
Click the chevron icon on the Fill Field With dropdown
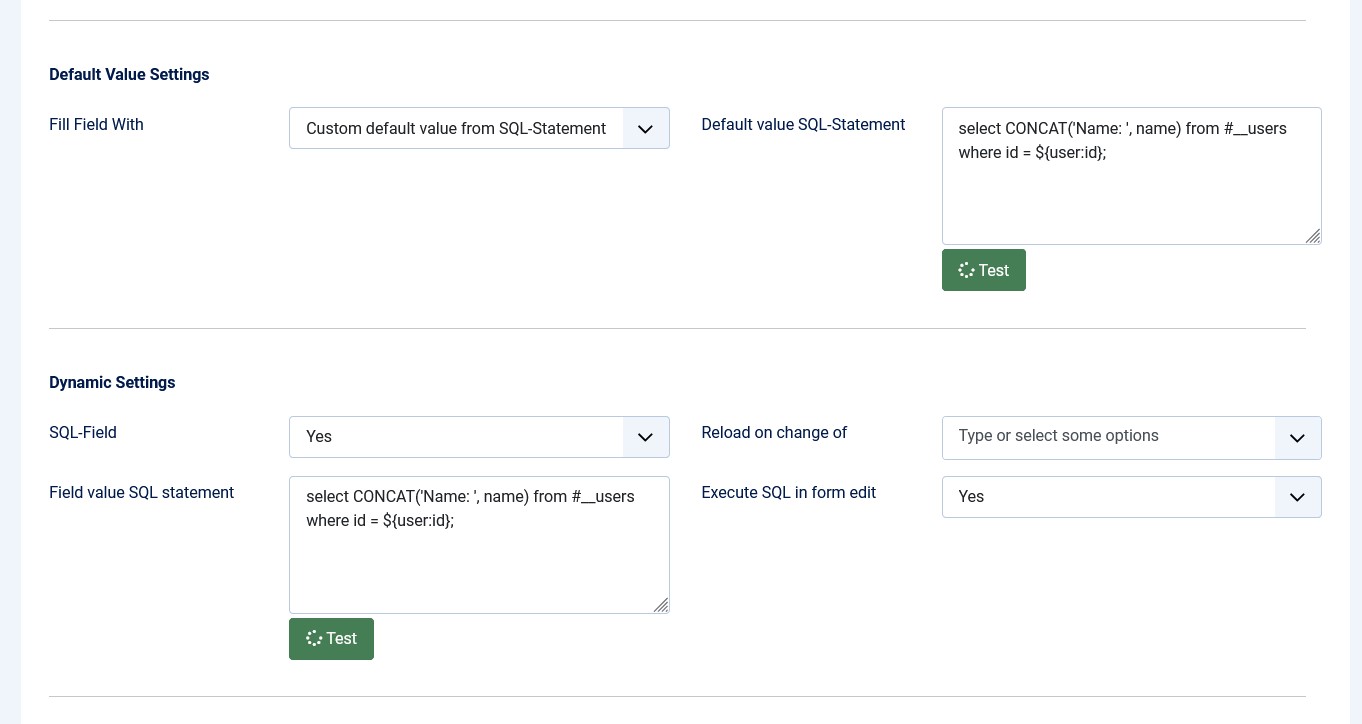pyautogui.click(x=645, y=128)
